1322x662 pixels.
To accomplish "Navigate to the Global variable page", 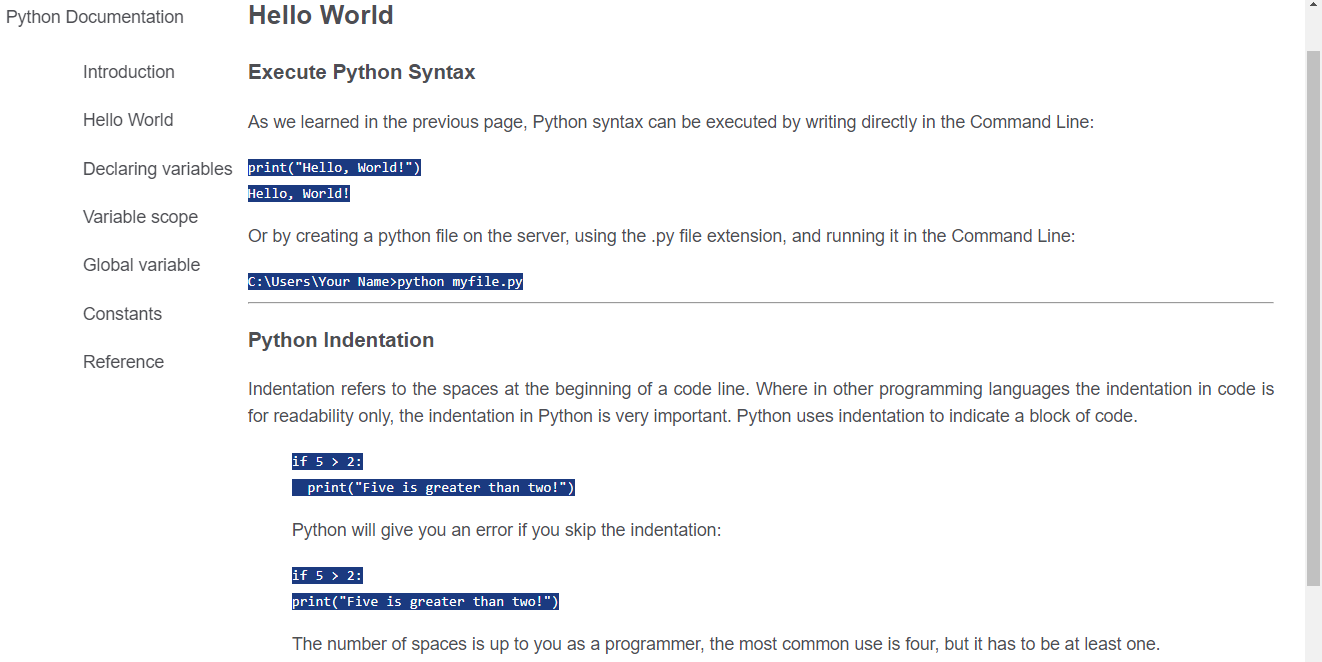I will coord(141,265).
